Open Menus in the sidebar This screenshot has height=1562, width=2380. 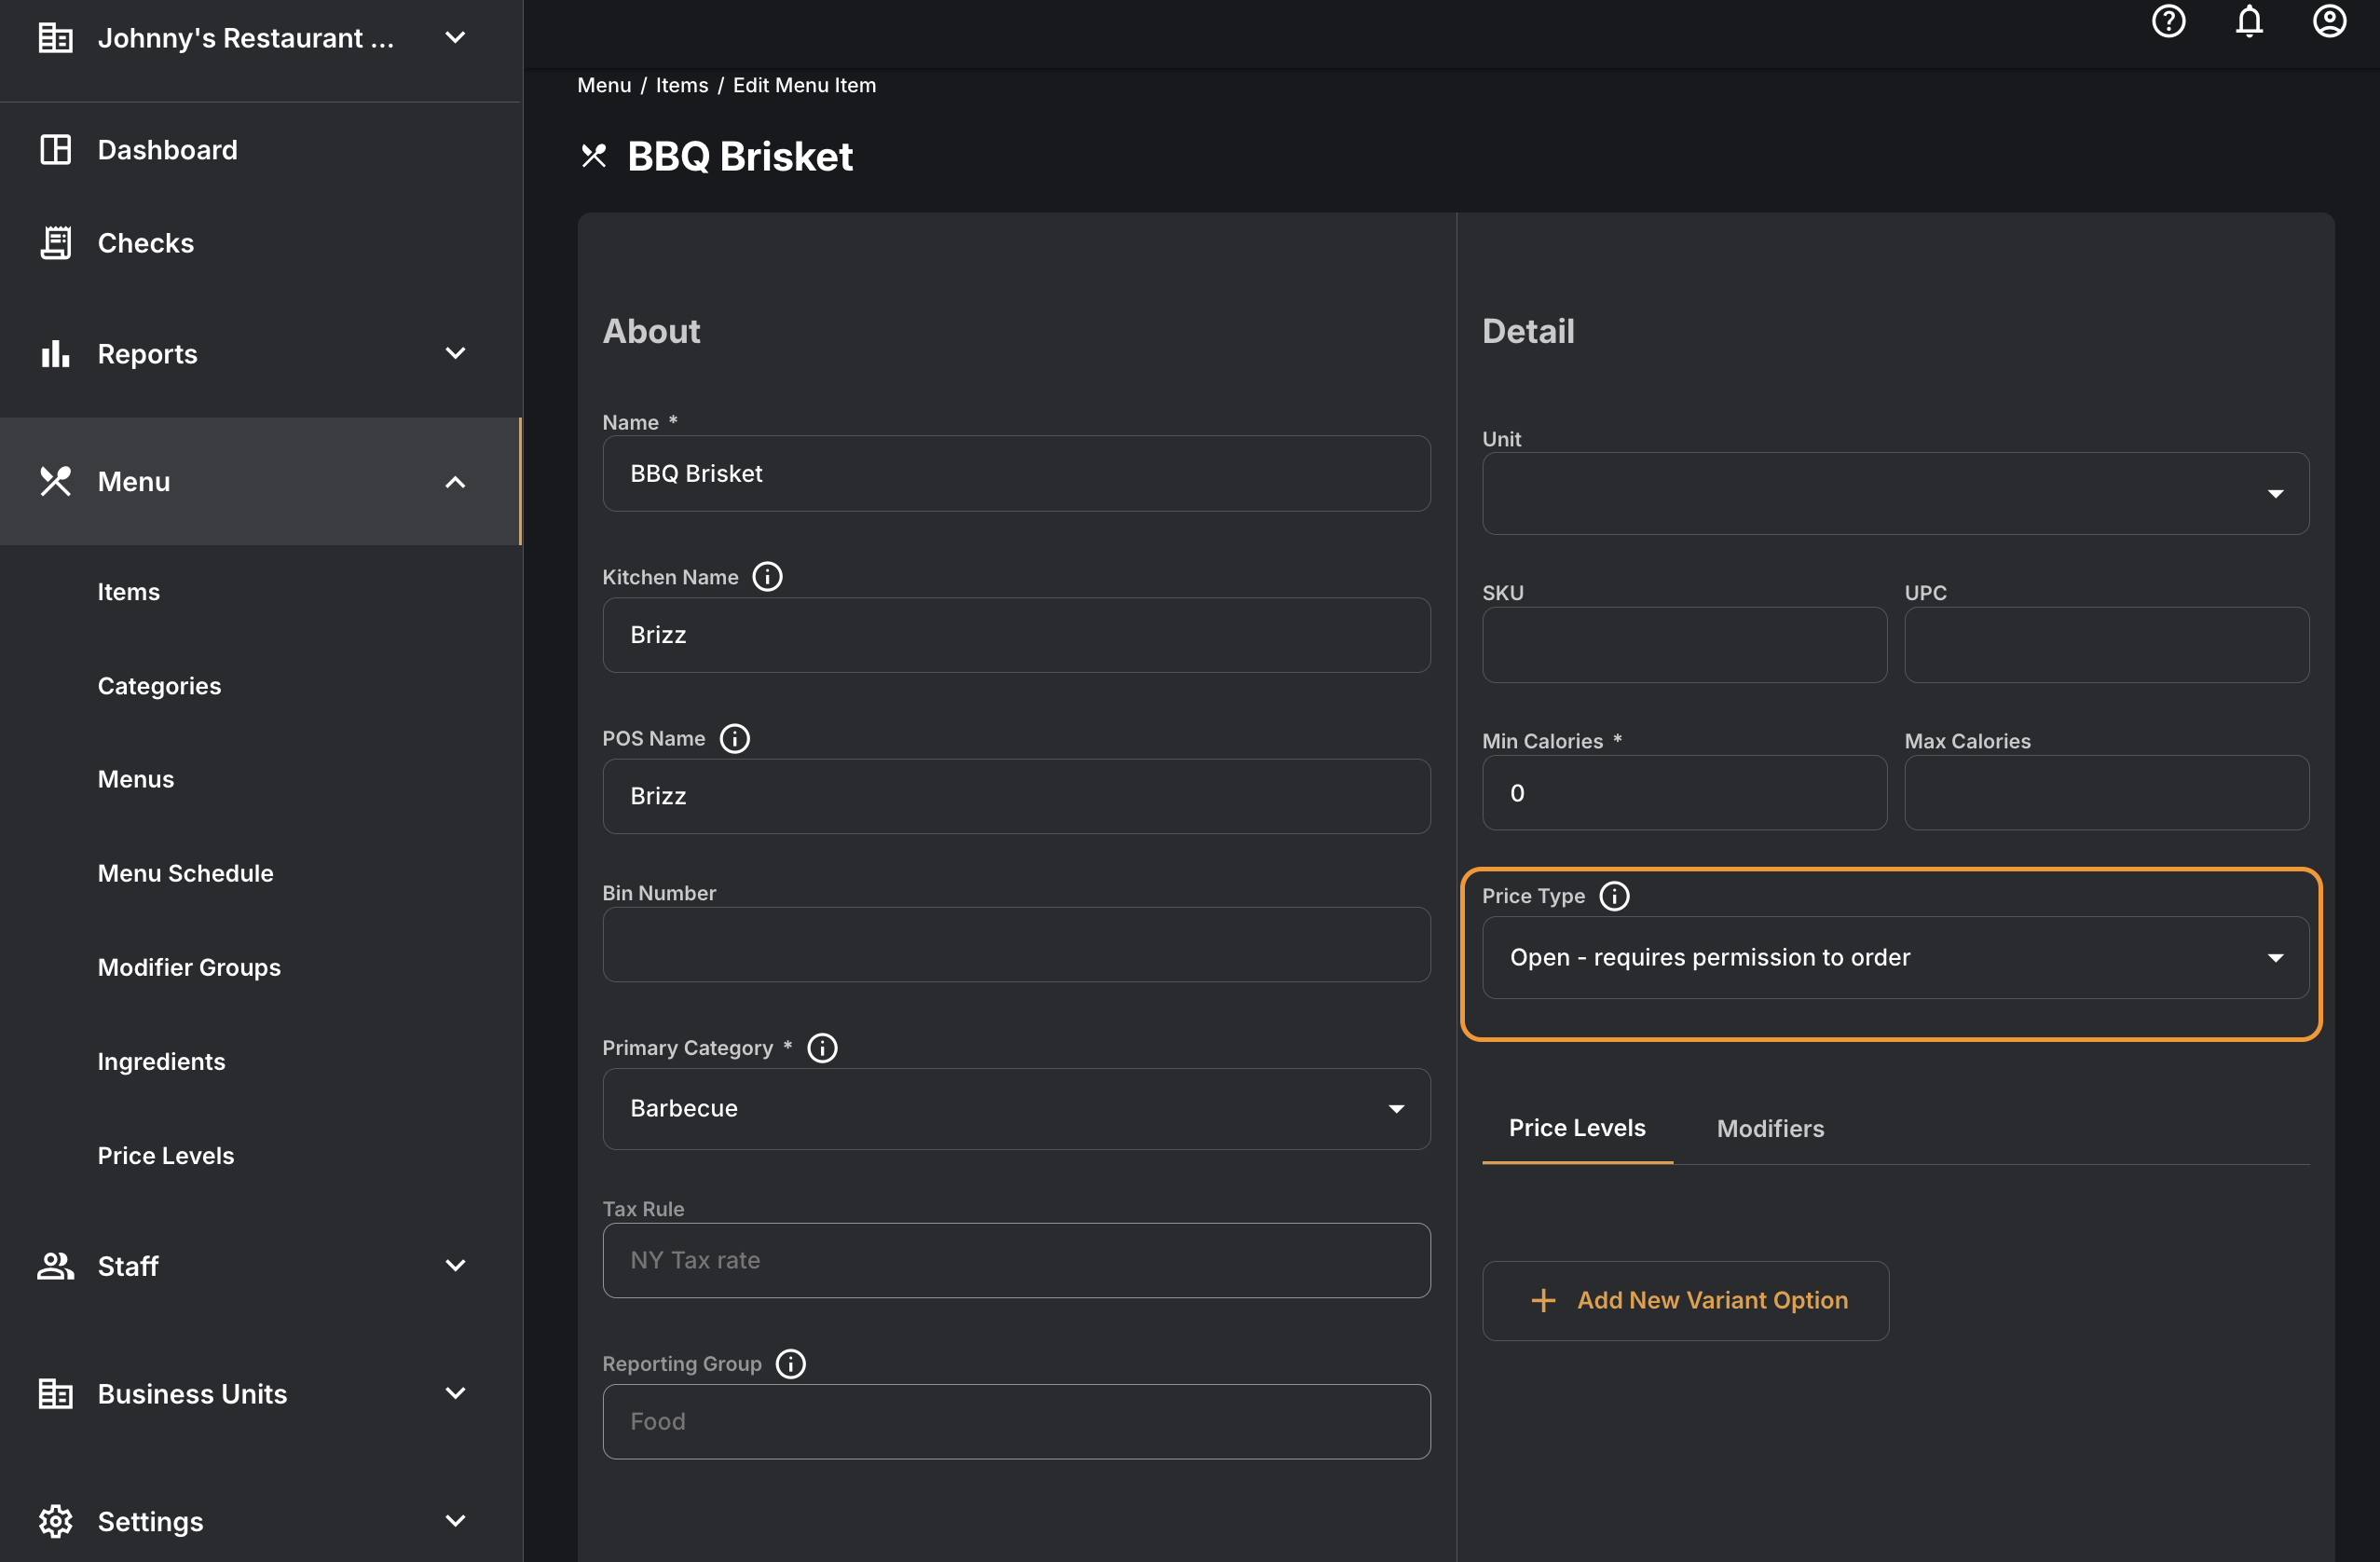pos(136,779)
